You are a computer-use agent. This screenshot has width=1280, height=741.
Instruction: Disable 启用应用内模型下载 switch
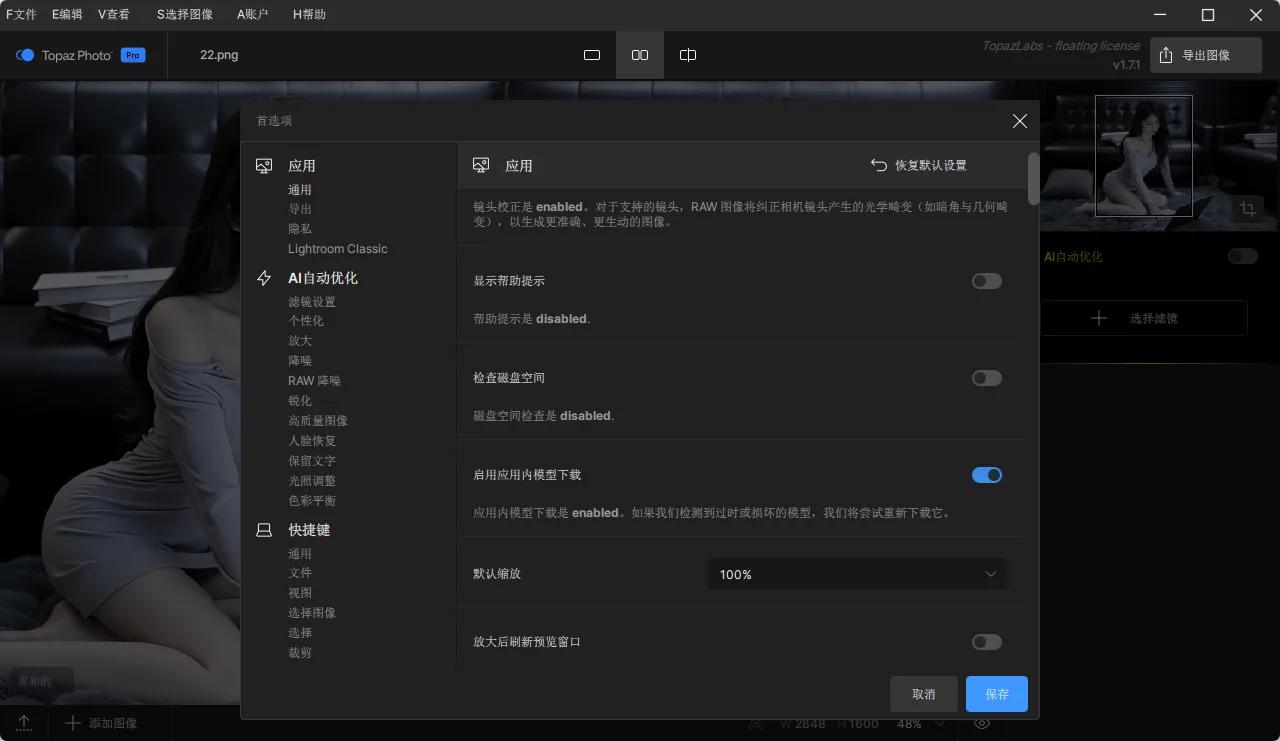point(987,475)
